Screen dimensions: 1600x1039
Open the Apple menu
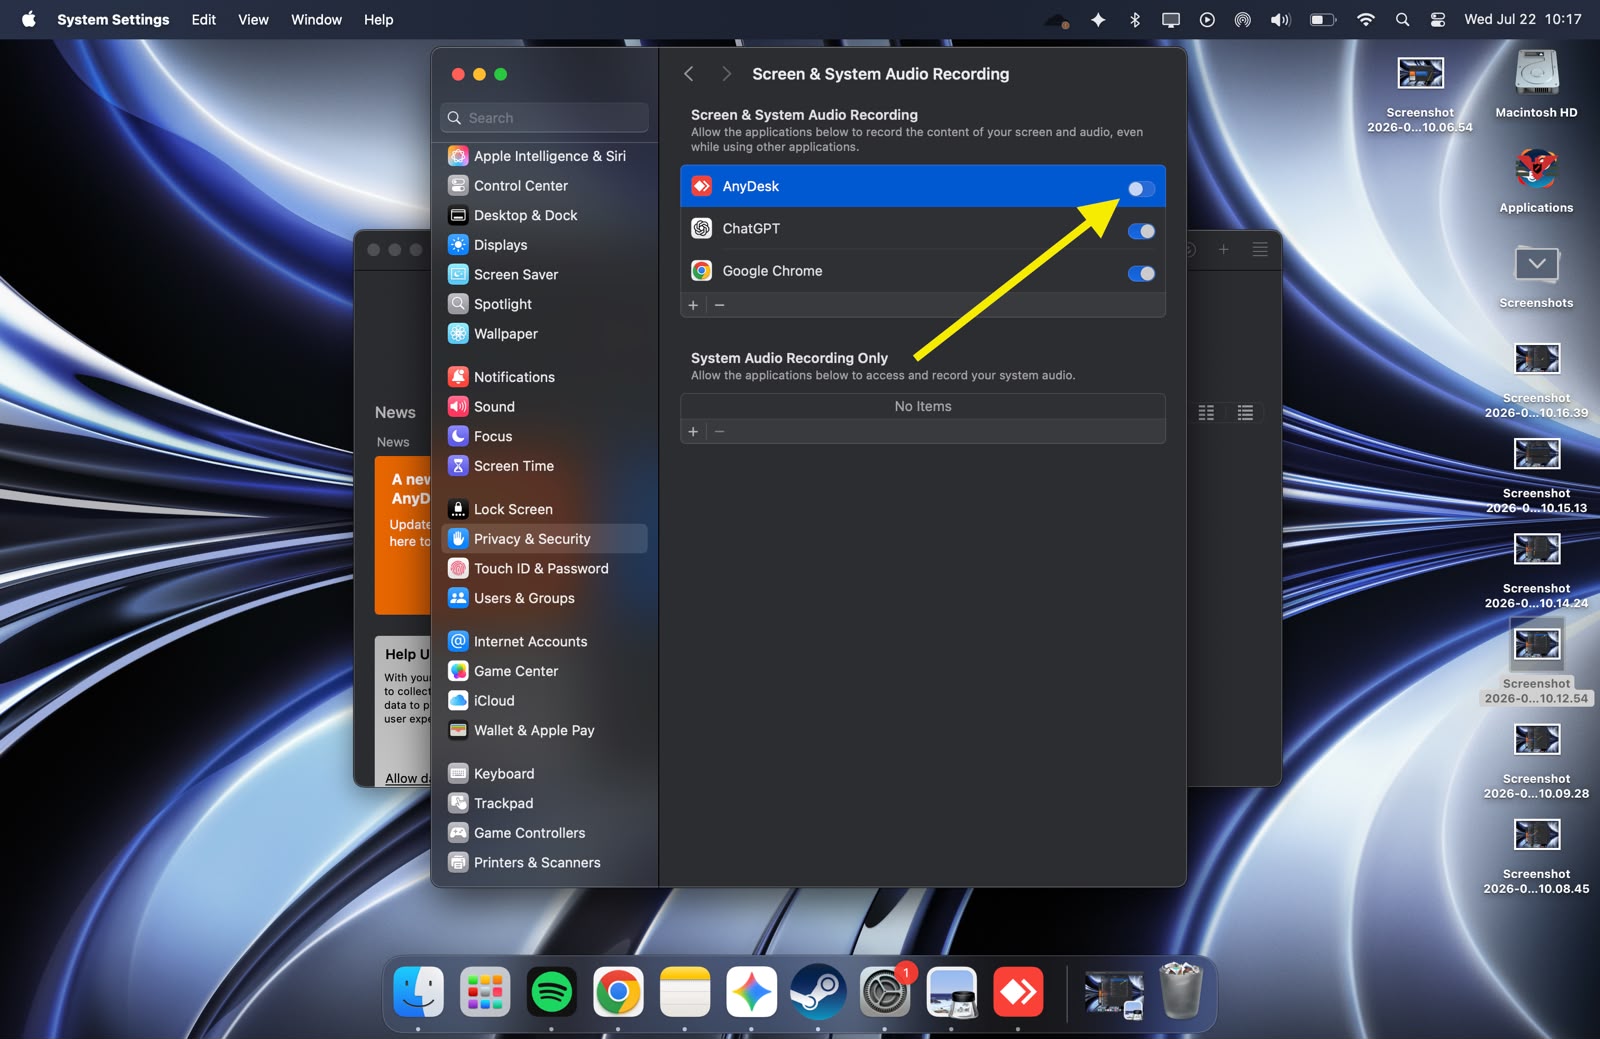pos(28,20)
